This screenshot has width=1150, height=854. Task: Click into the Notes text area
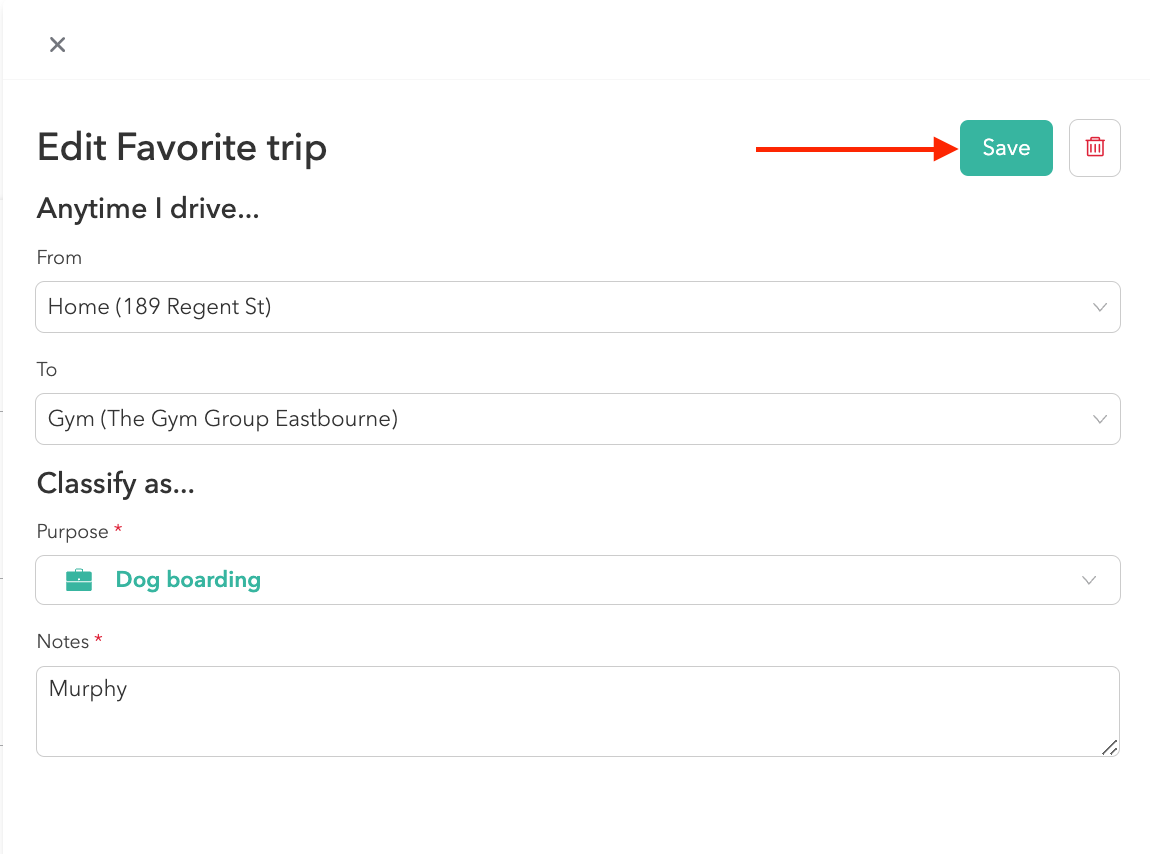tap(577, 720)
